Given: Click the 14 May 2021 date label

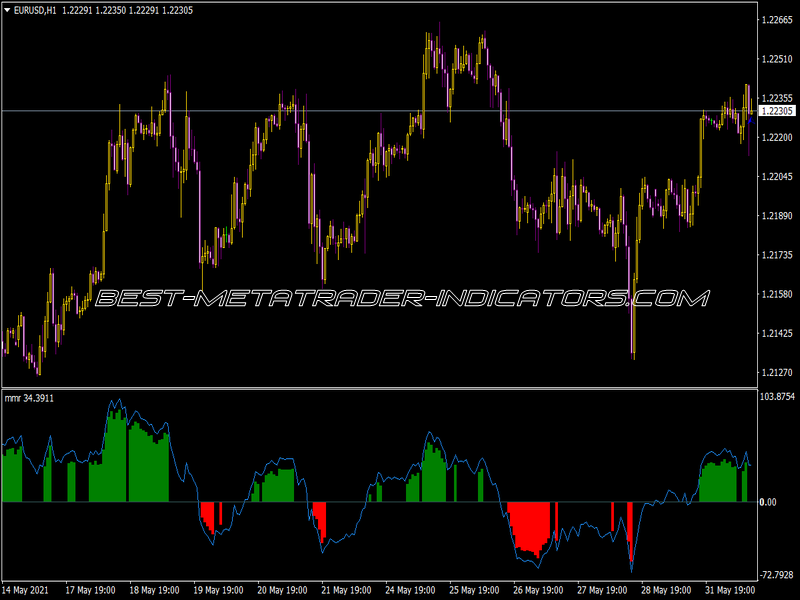Looking at the screenshot, I should click(x=26, y=590).
